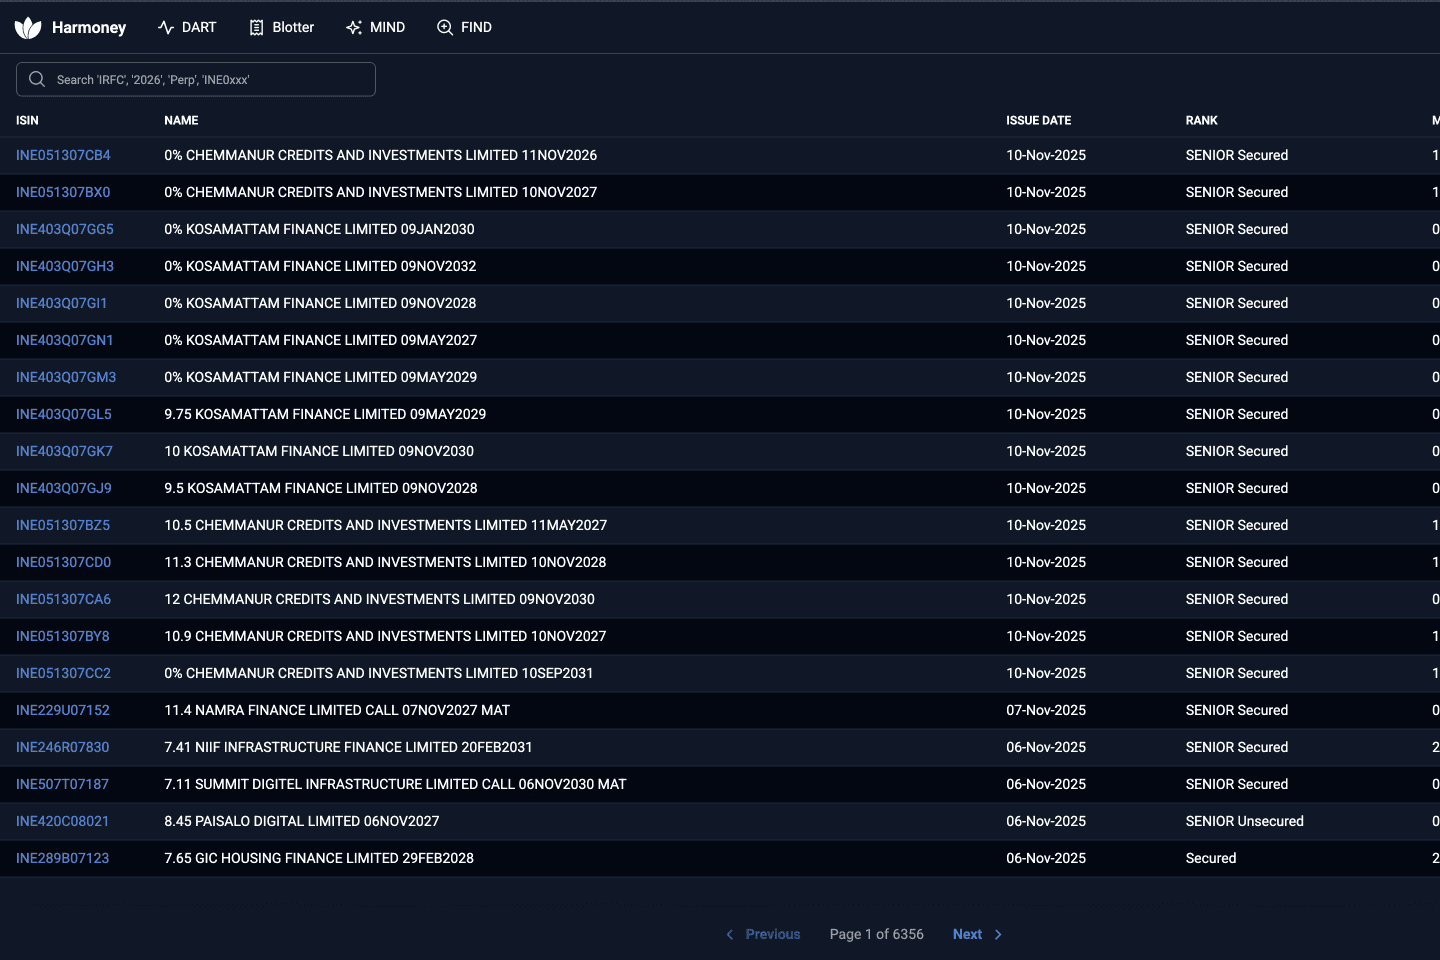Select '7.41 NIIF INFRASTRUCTURE FINANCE LIMITED 20FEB2031' name

click(348, 747)
